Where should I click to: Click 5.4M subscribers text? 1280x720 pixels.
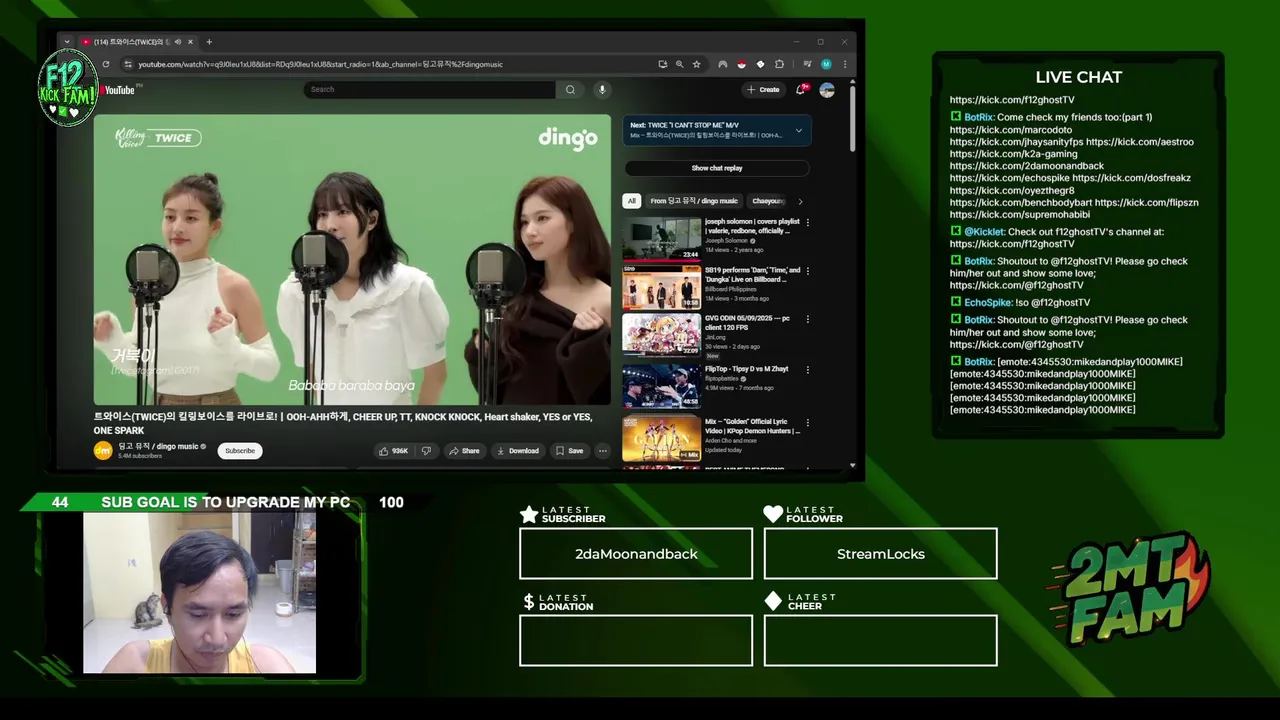(140, 456)
